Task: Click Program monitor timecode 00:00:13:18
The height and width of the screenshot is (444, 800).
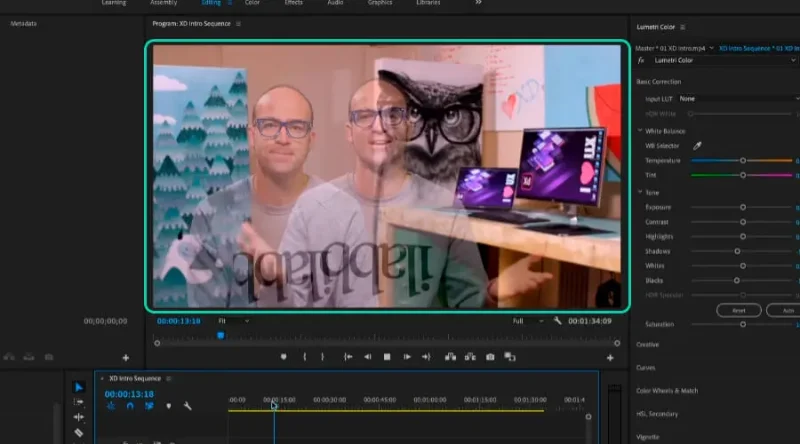Action: (x=179, y=321)
